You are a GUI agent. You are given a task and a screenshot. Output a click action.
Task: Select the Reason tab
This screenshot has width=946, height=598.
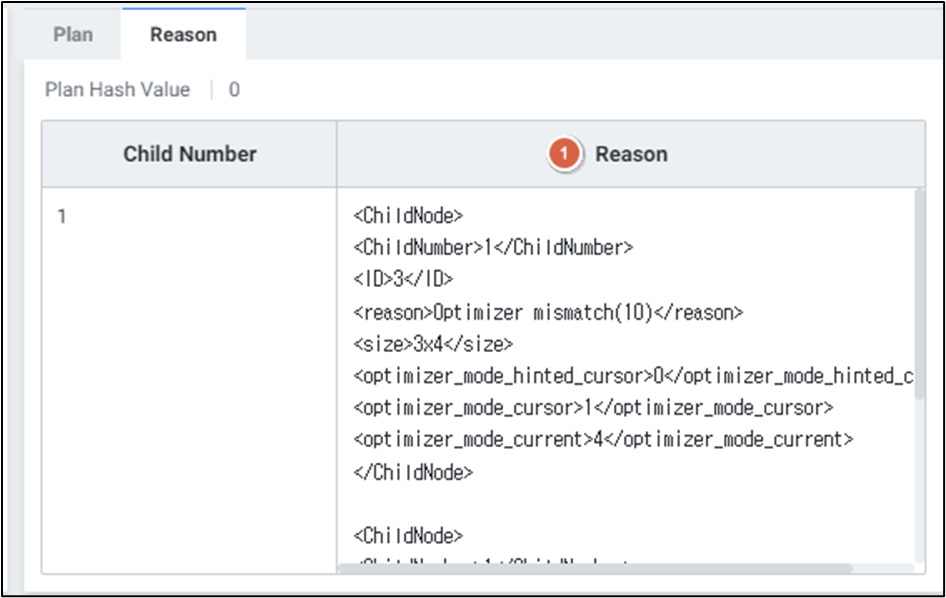[183, 35]
